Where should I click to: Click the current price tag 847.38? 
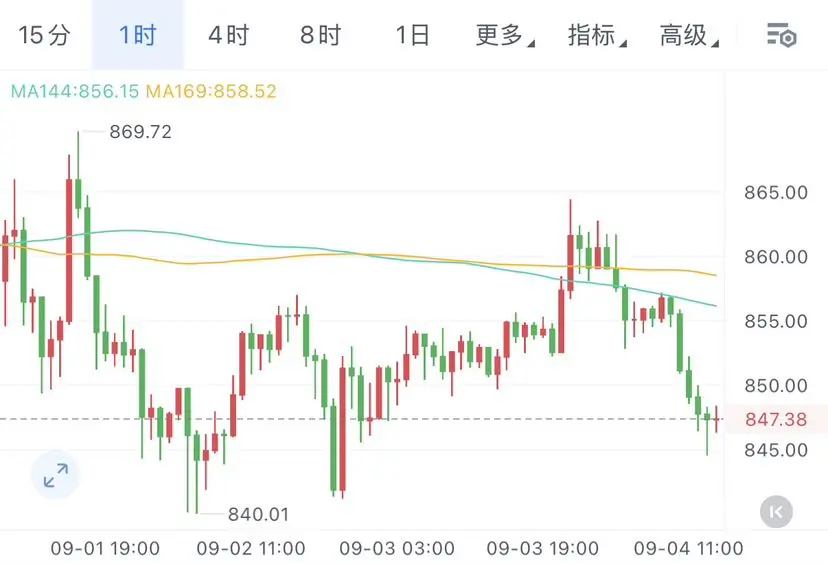click(x=776, y=419)
